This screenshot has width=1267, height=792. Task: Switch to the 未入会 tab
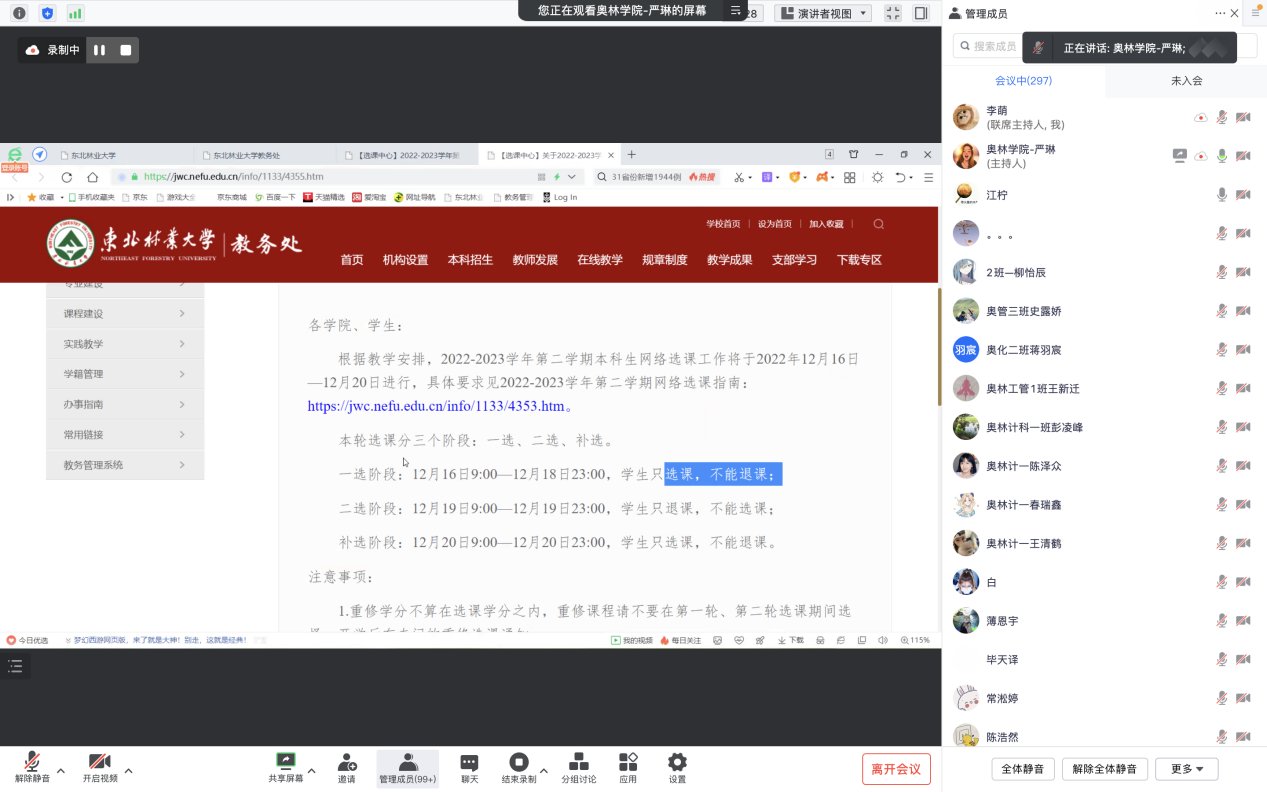point(1186,81)
